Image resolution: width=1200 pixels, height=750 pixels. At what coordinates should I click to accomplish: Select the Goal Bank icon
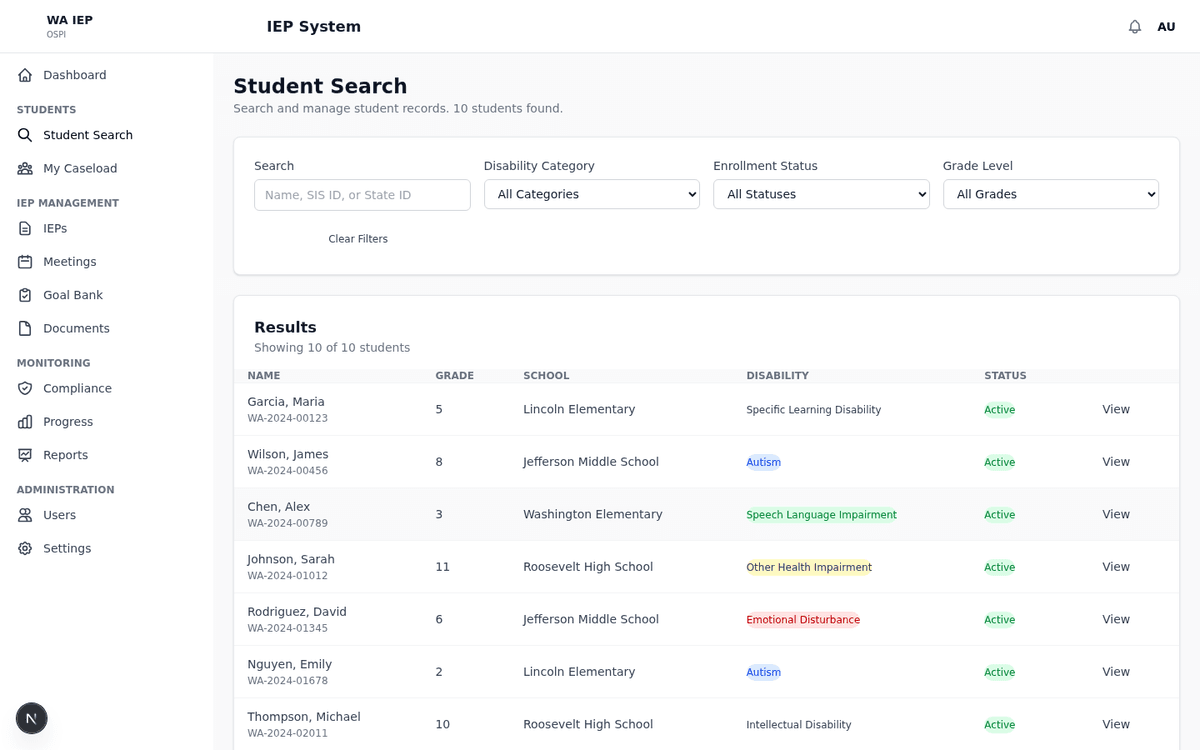[x=24, y=294]
